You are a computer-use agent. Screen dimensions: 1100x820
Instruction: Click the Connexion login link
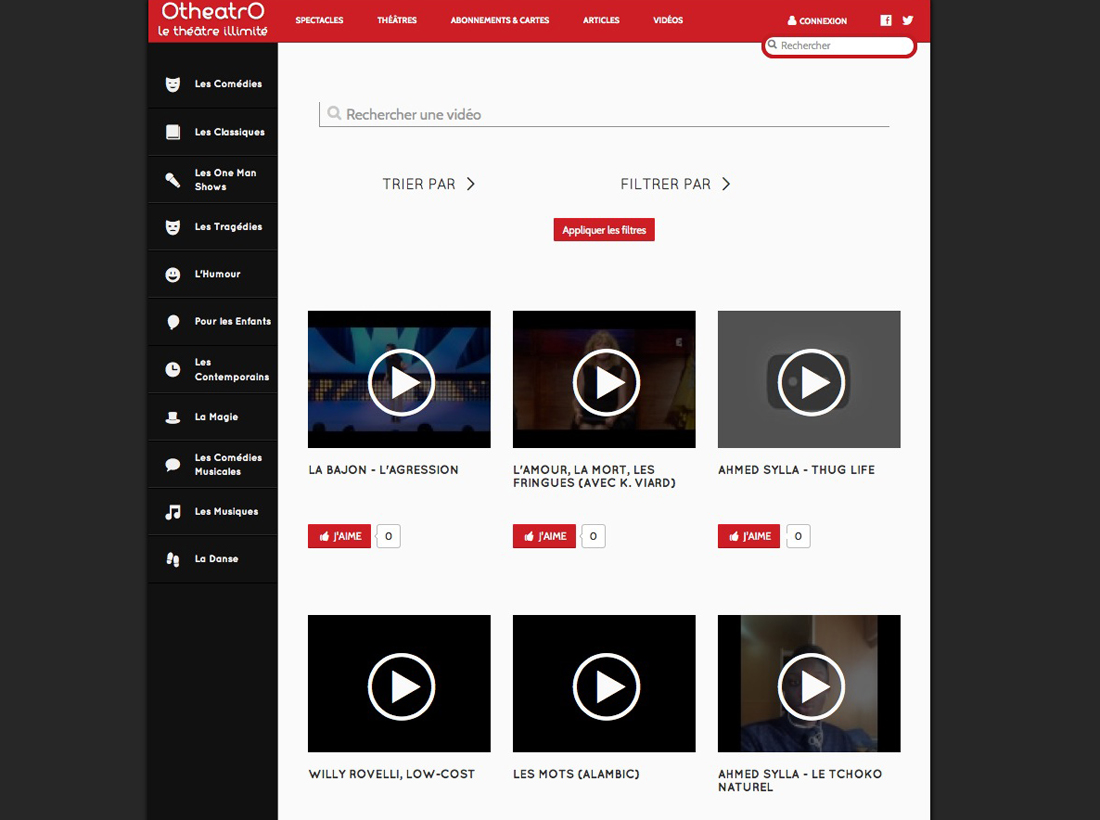click(x=817, y=21)
